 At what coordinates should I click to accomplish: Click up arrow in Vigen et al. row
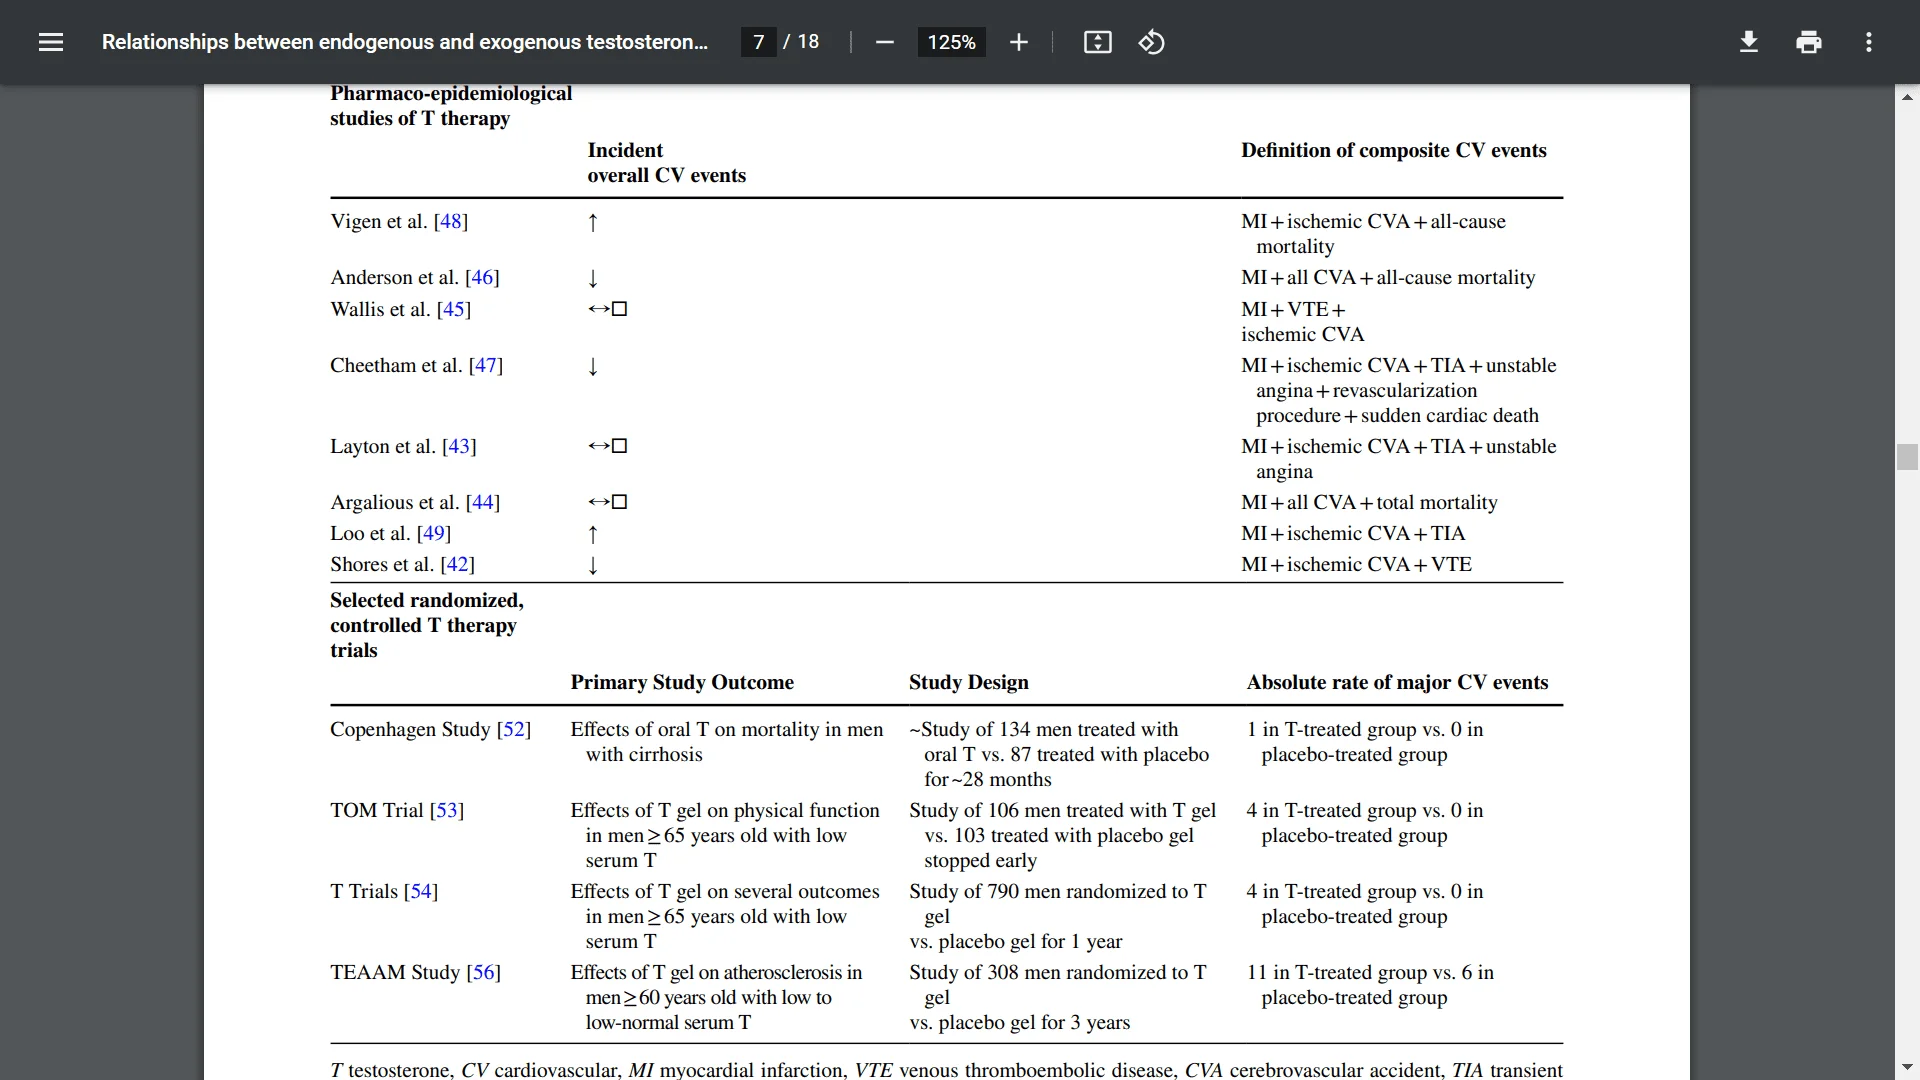click(593, 222)
